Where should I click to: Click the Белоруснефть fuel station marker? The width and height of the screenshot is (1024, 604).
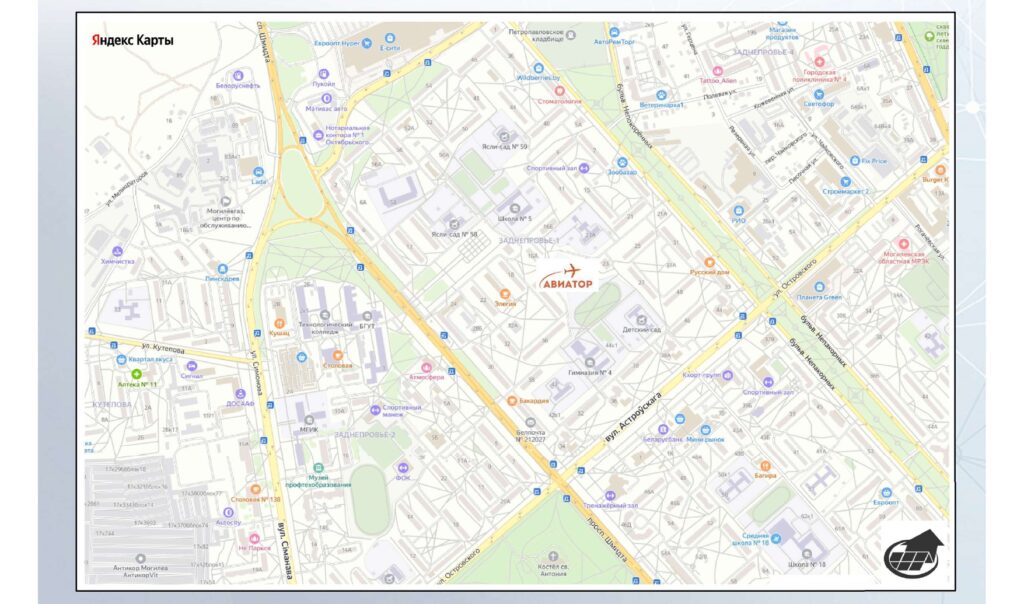click(x=238, y=76)
